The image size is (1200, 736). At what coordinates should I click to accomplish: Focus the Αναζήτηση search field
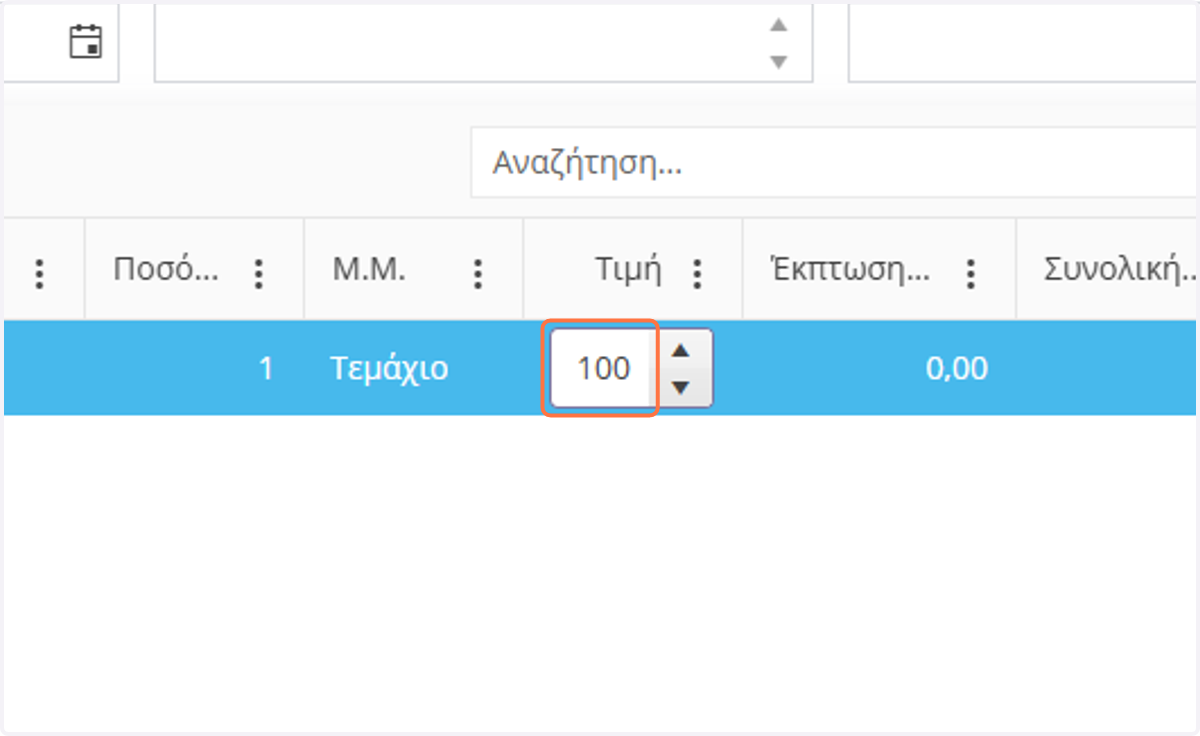tap(835, 162)
